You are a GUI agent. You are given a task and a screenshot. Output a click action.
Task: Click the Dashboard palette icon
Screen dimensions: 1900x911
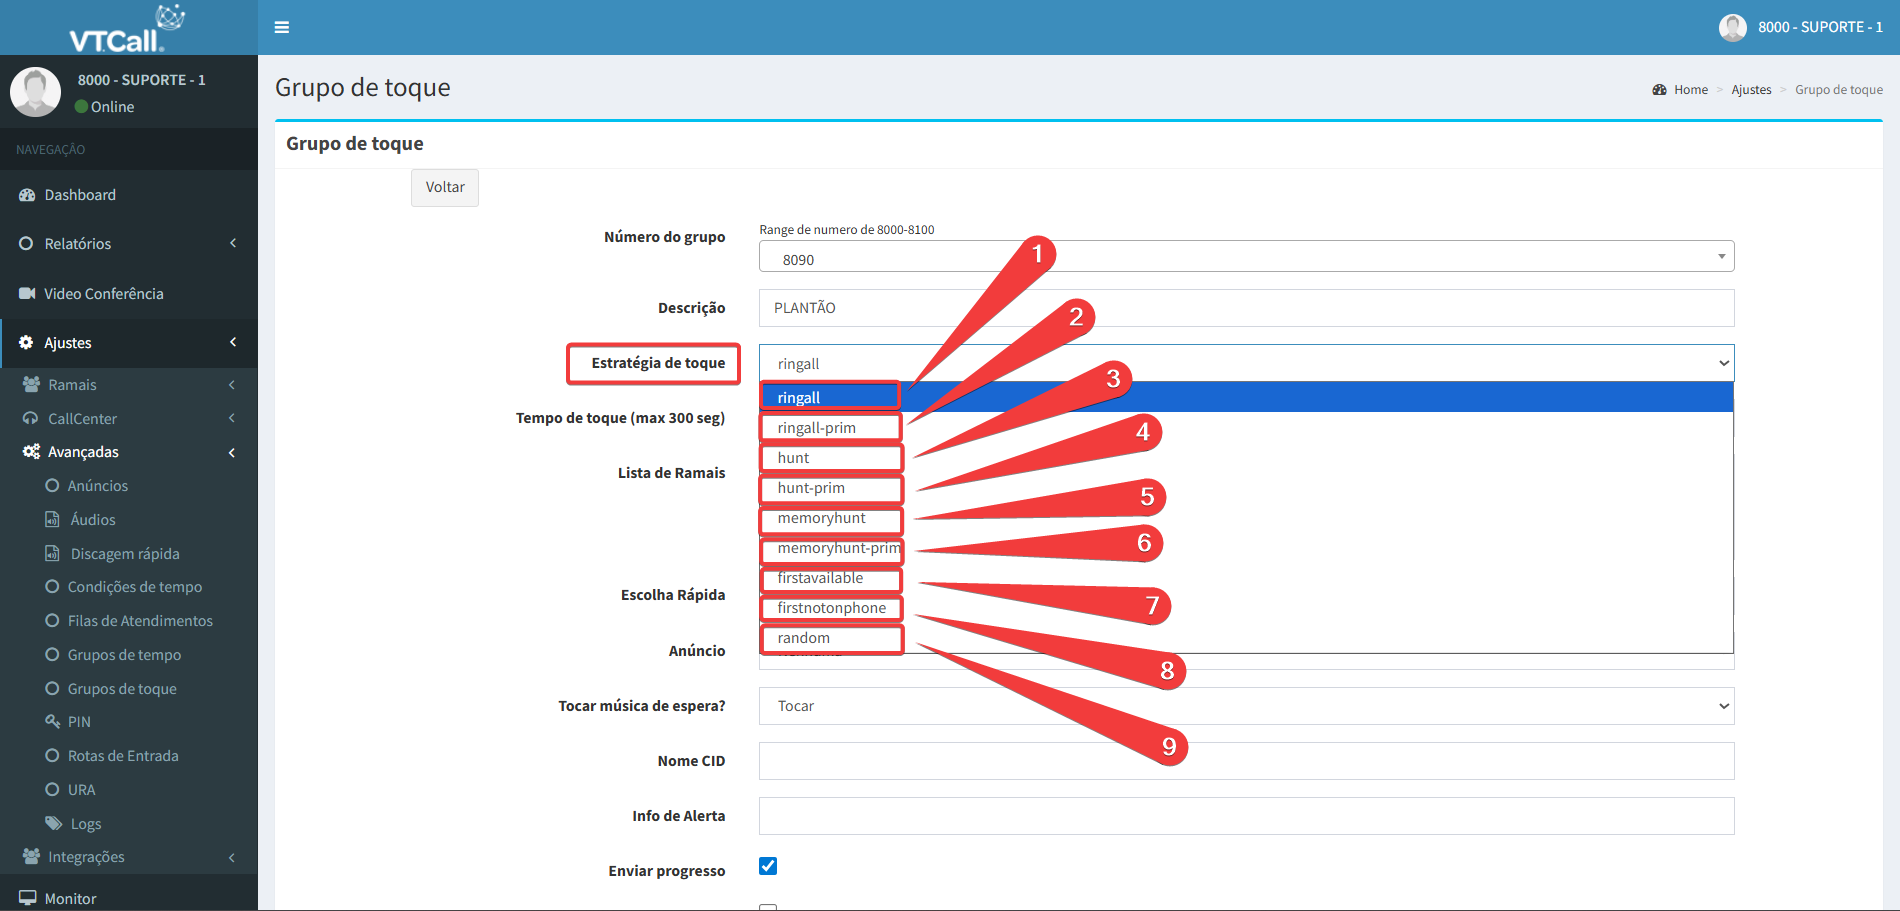27,195
